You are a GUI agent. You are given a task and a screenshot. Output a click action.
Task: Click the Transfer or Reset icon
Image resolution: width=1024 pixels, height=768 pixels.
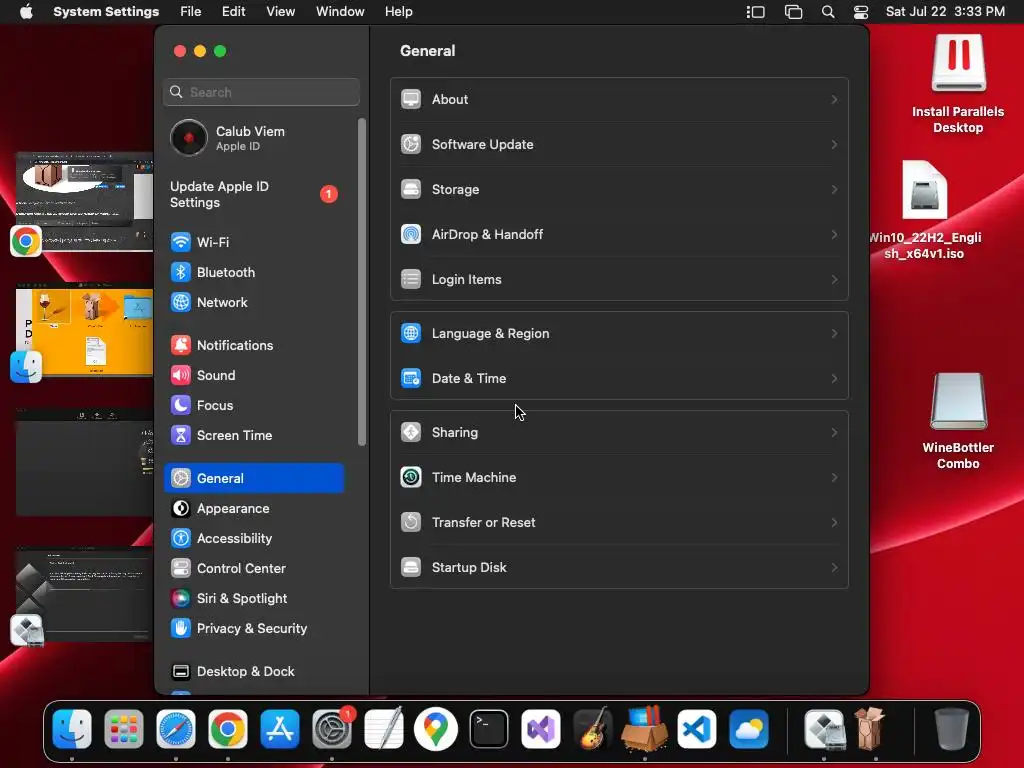[411, 522]
